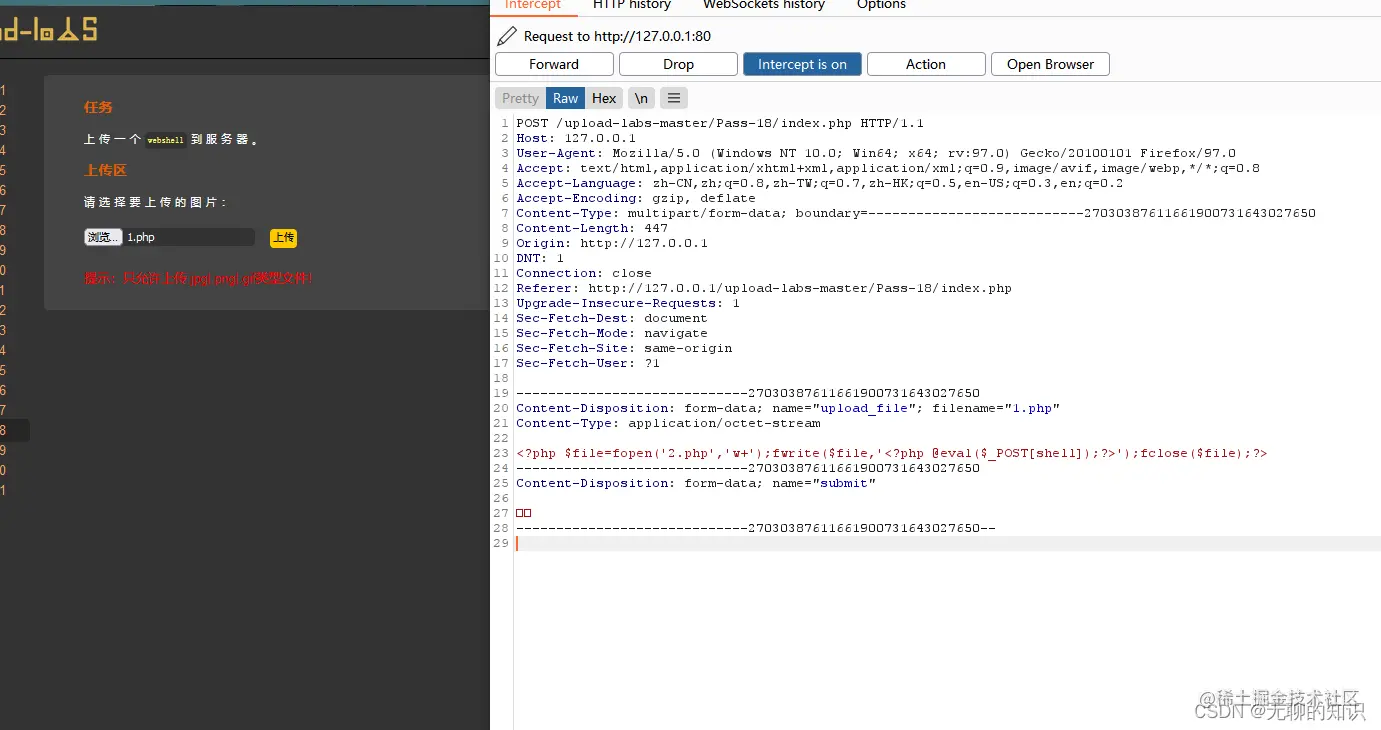Click the multipart/form-data Content-Type header line

point(916,213)
